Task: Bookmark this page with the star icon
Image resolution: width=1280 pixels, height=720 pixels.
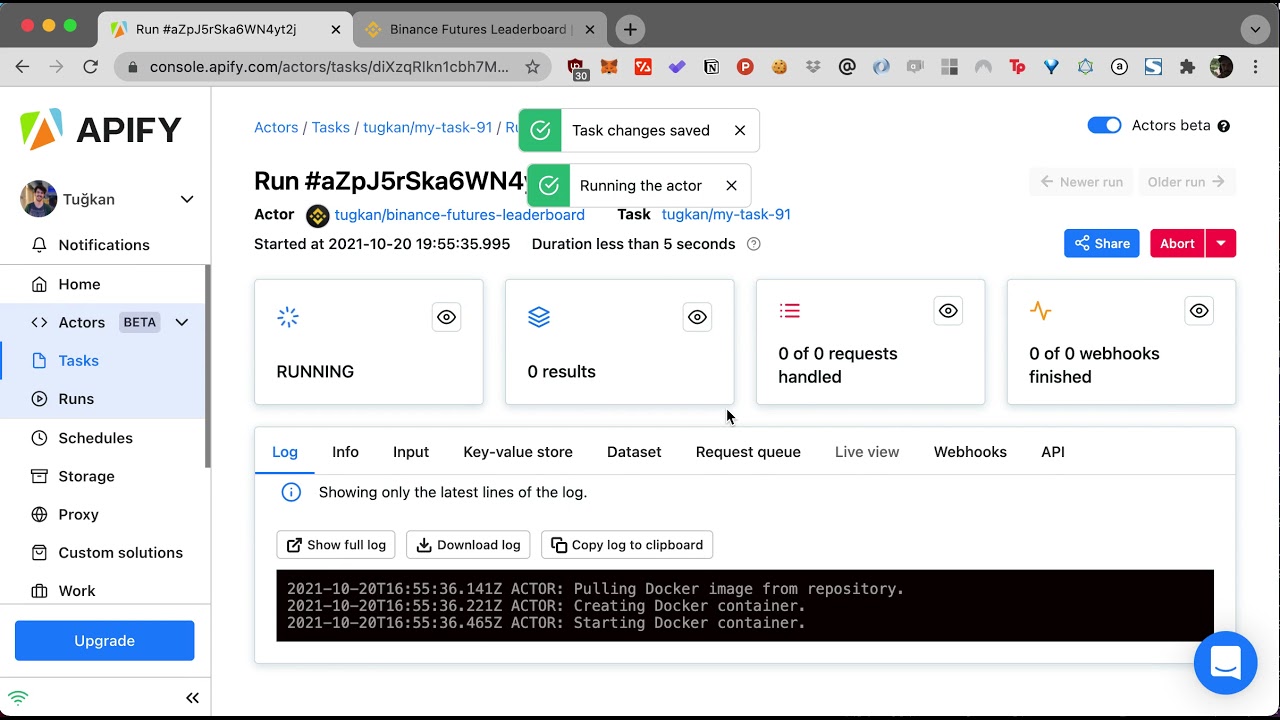Action: point(532,67)
